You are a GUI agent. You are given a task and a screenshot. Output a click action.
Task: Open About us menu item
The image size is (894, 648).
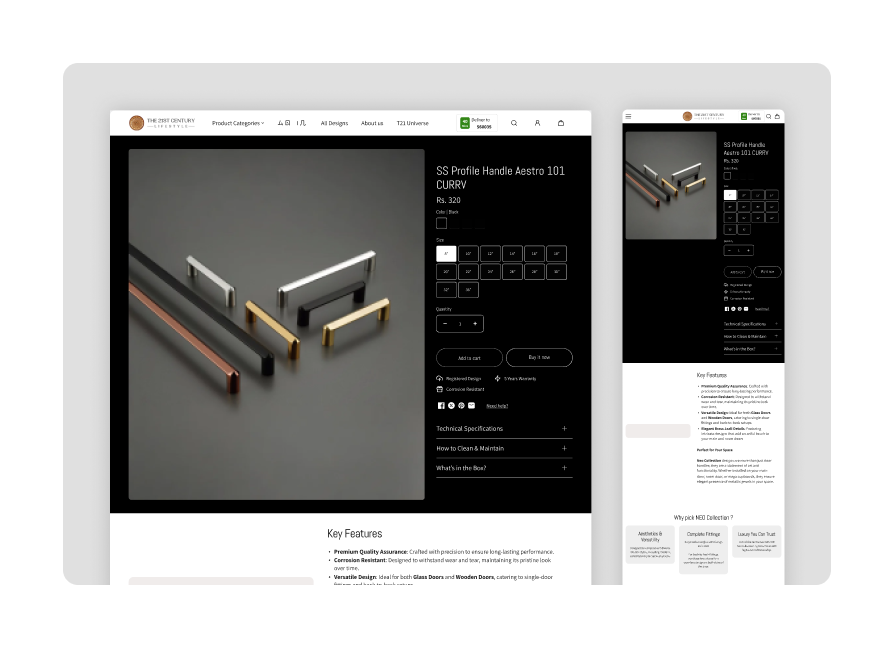click(x=372, y=123)
